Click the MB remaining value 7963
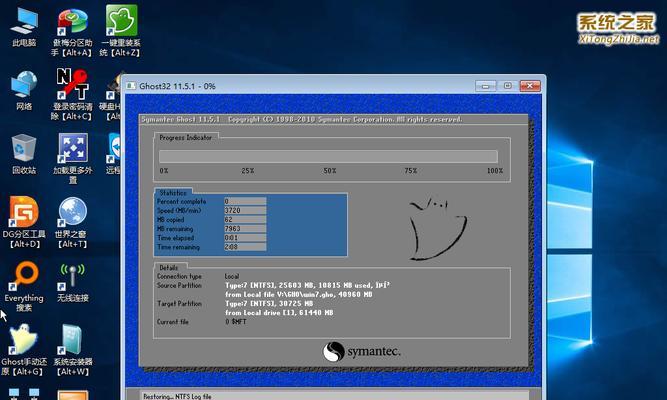 [245, 229]
